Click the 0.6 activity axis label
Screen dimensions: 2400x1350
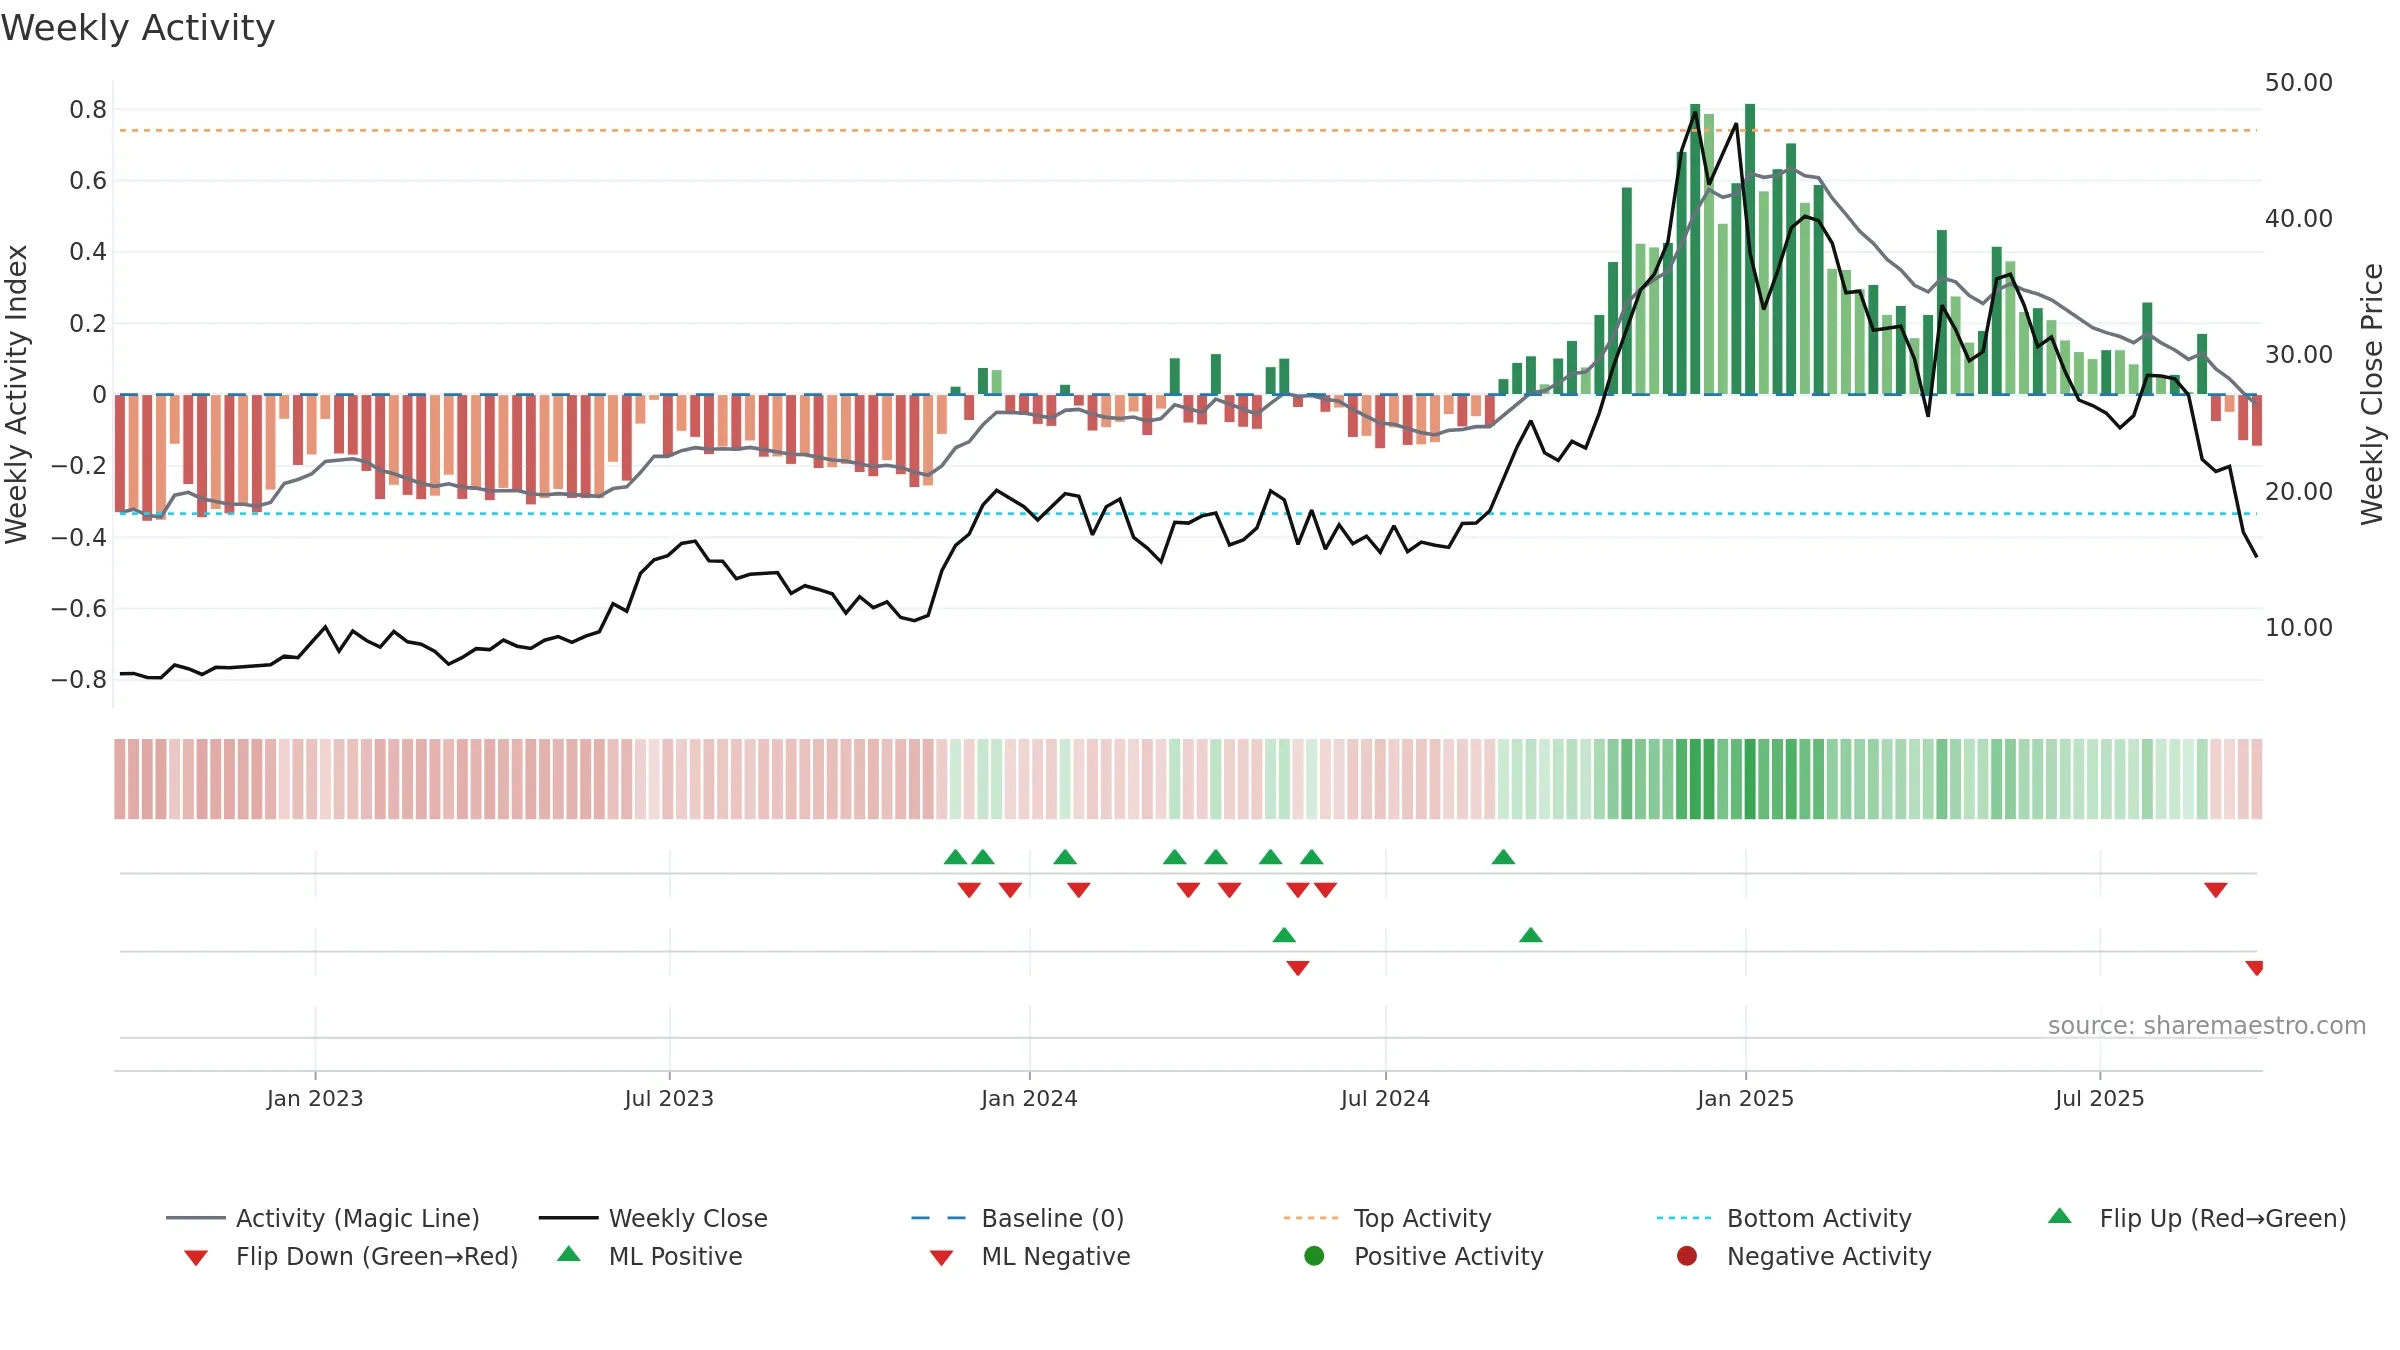pyautogui.click(x=88, y=181)
